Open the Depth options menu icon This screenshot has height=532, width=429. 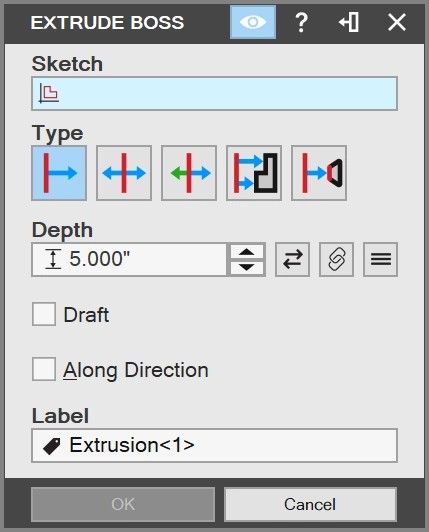pos(380,260)
